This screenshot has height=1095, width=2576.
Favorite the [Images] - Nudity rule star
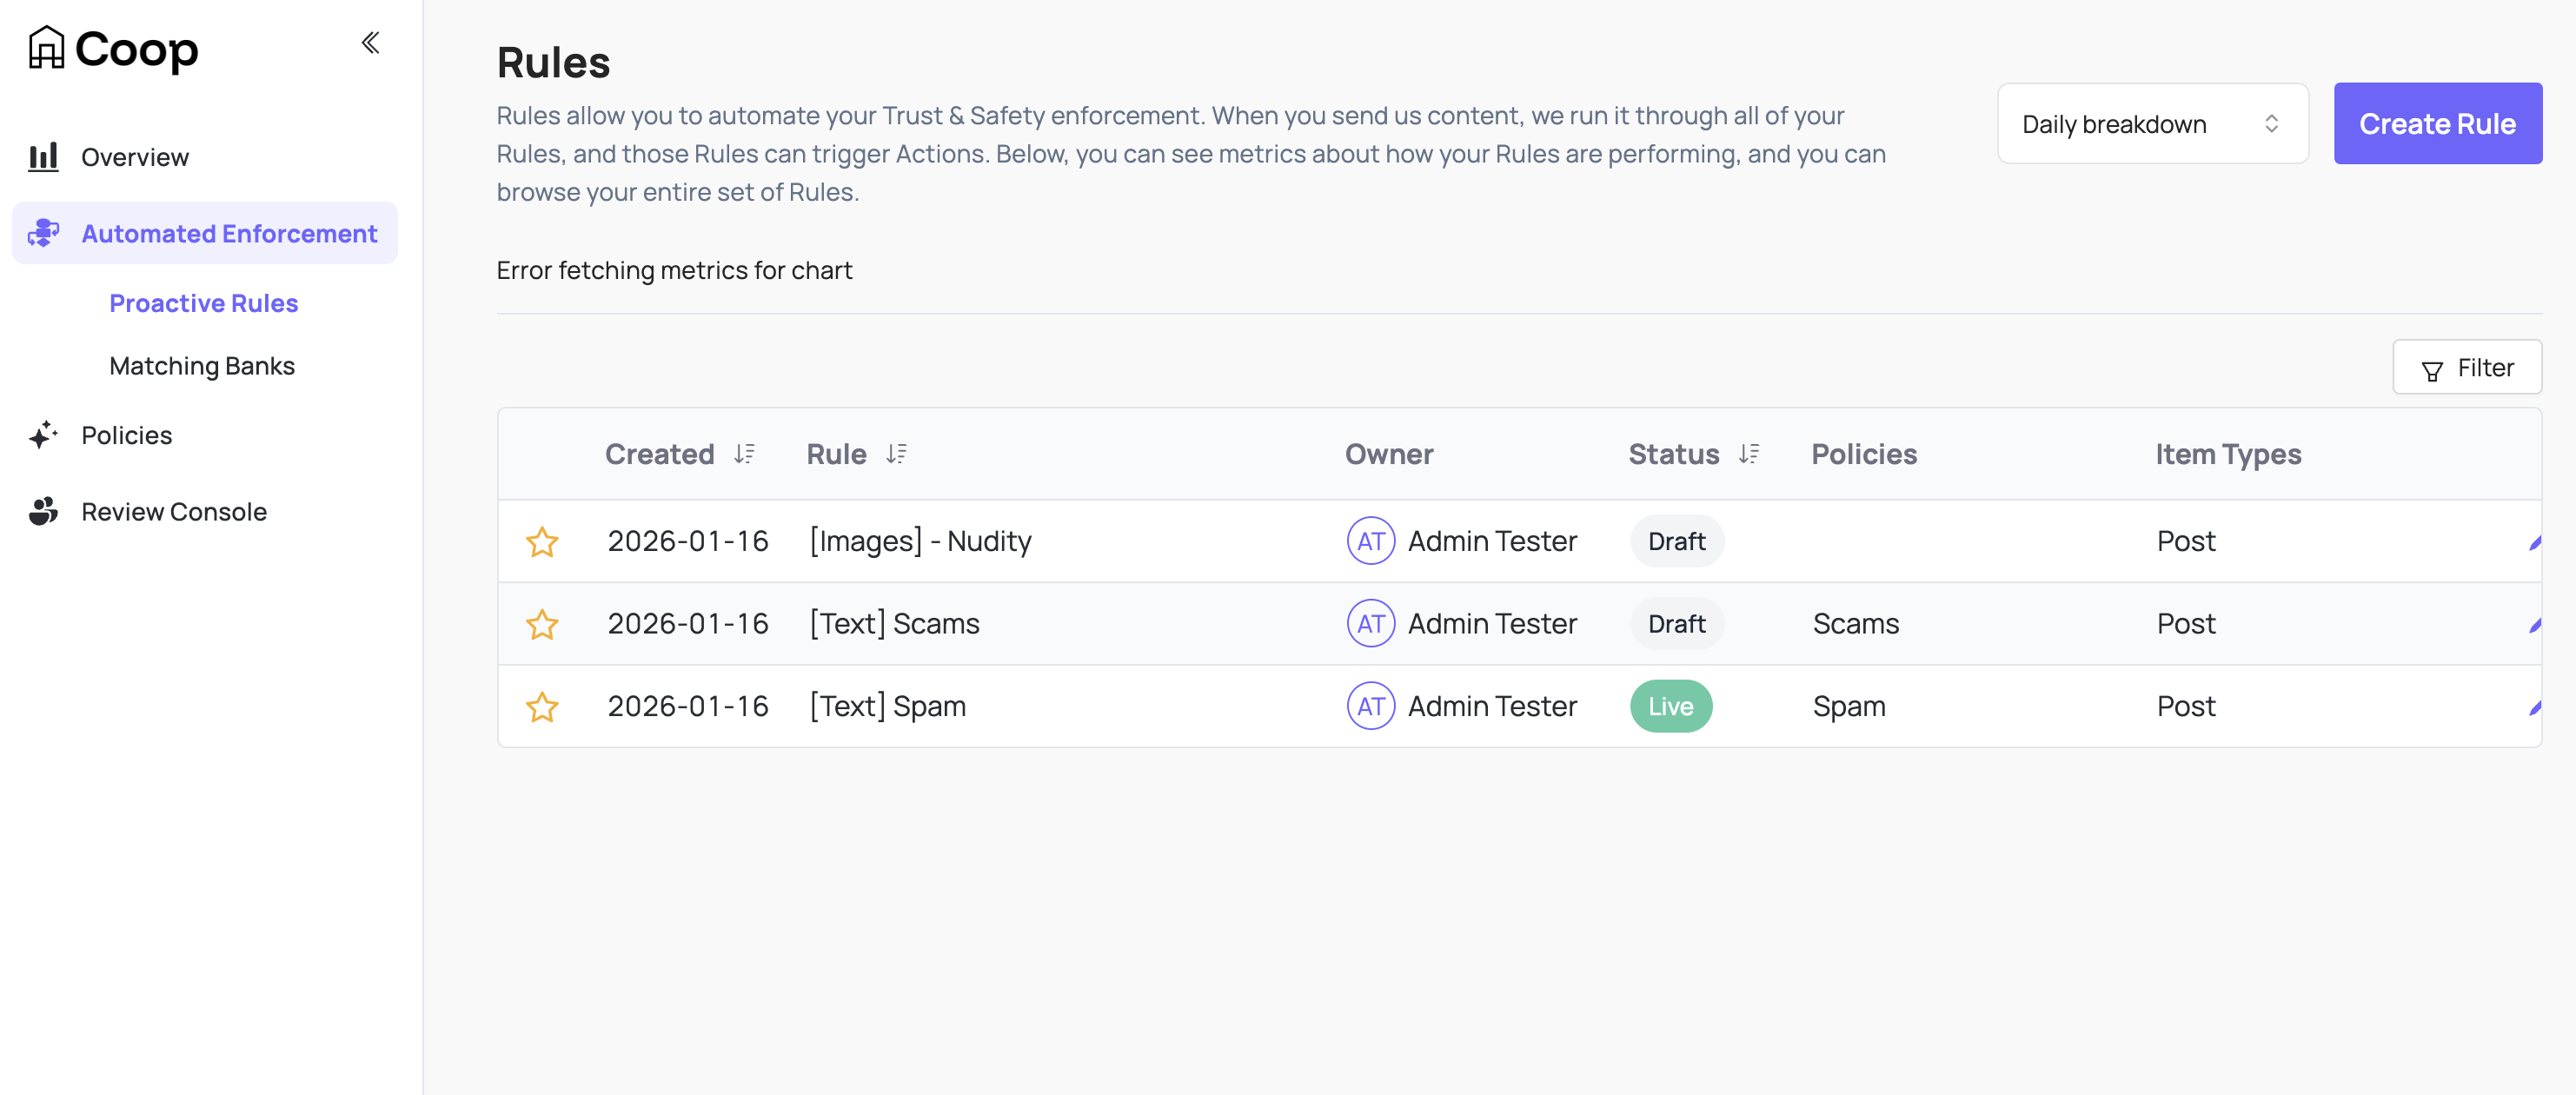[543, 541]
